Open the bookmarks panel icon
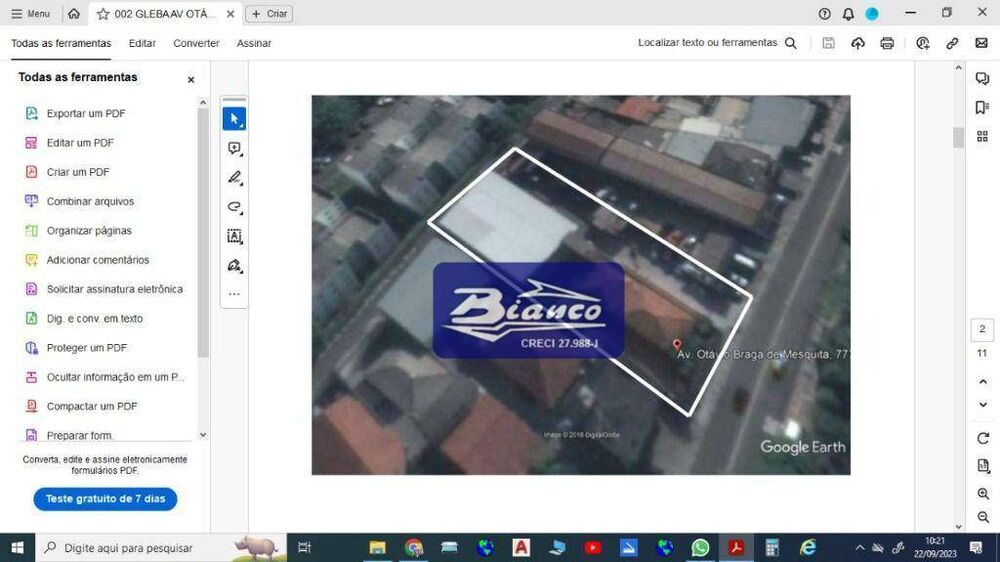The width and height of the screenshot is (1000, 562). pyautogui.click(x=982, y=107)
